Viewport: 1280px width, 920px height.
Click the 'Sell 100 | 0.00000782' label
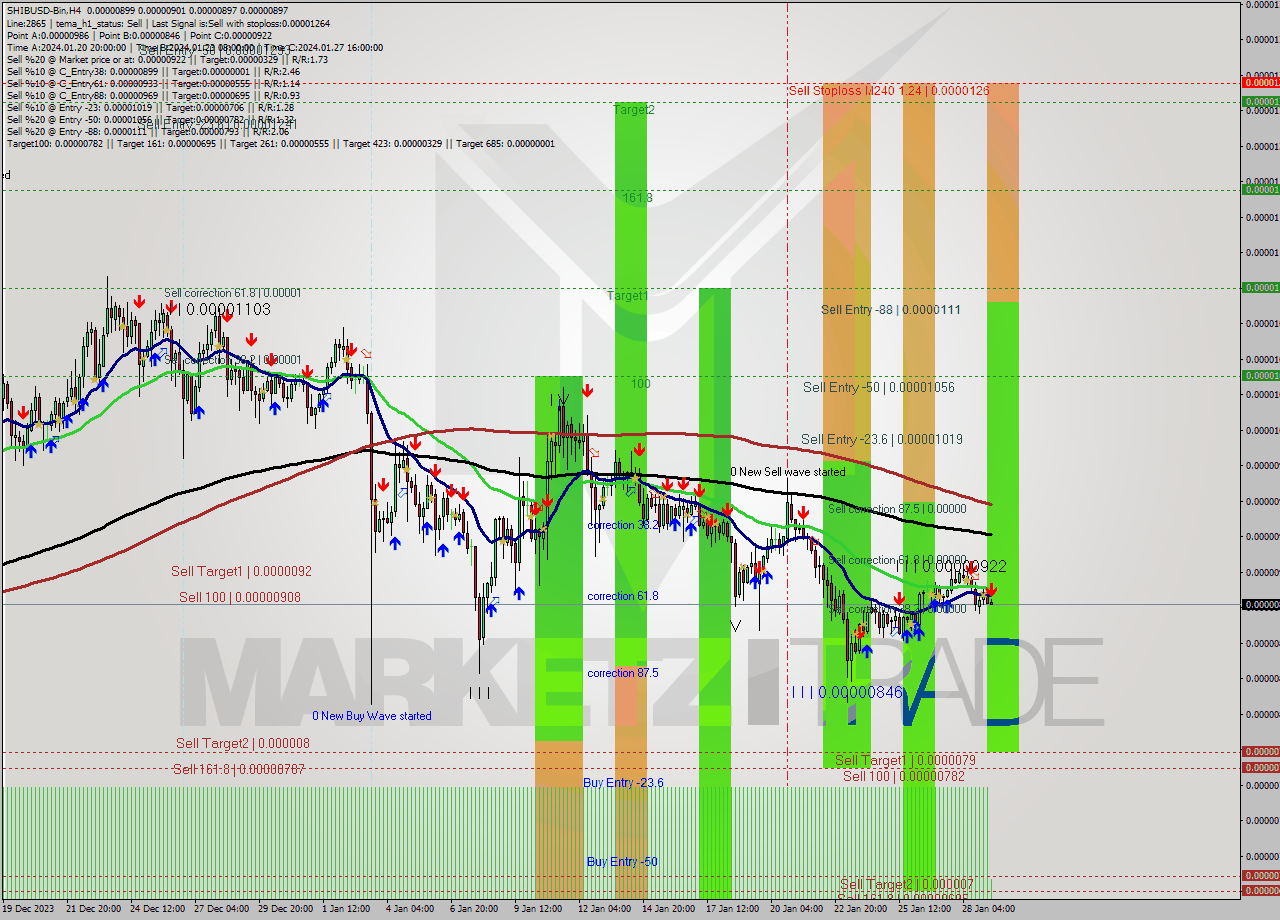pos(904,775)
